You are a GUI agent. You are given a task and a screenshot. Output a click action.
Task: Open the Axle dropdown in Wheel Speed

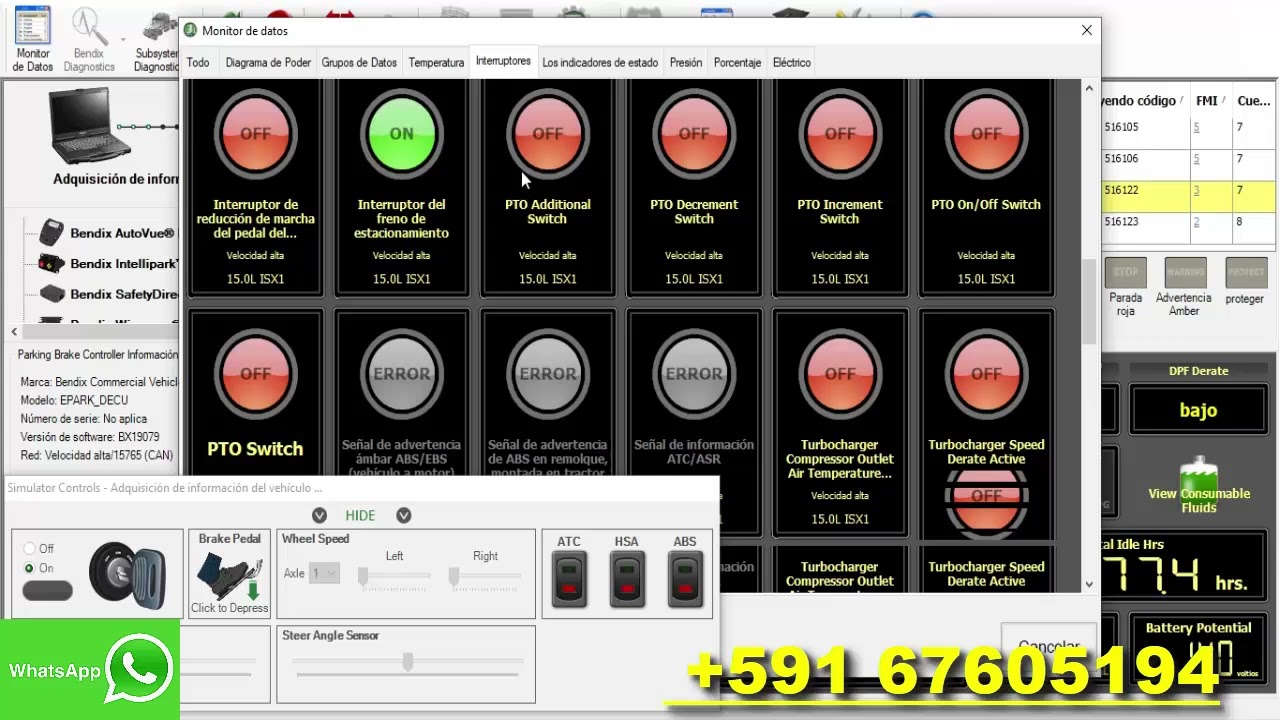(x=325, y=573)
